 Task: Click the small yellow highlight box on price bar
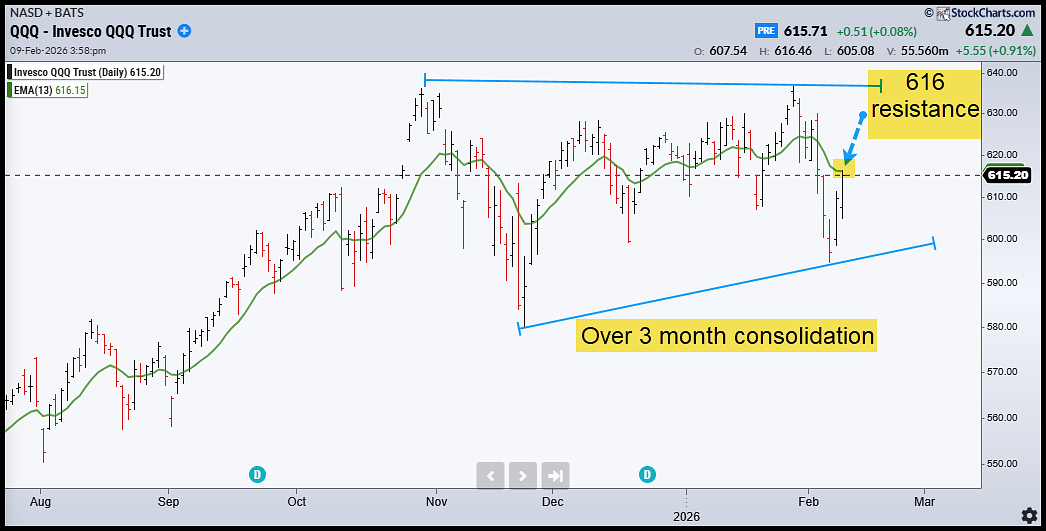(843, 167)
